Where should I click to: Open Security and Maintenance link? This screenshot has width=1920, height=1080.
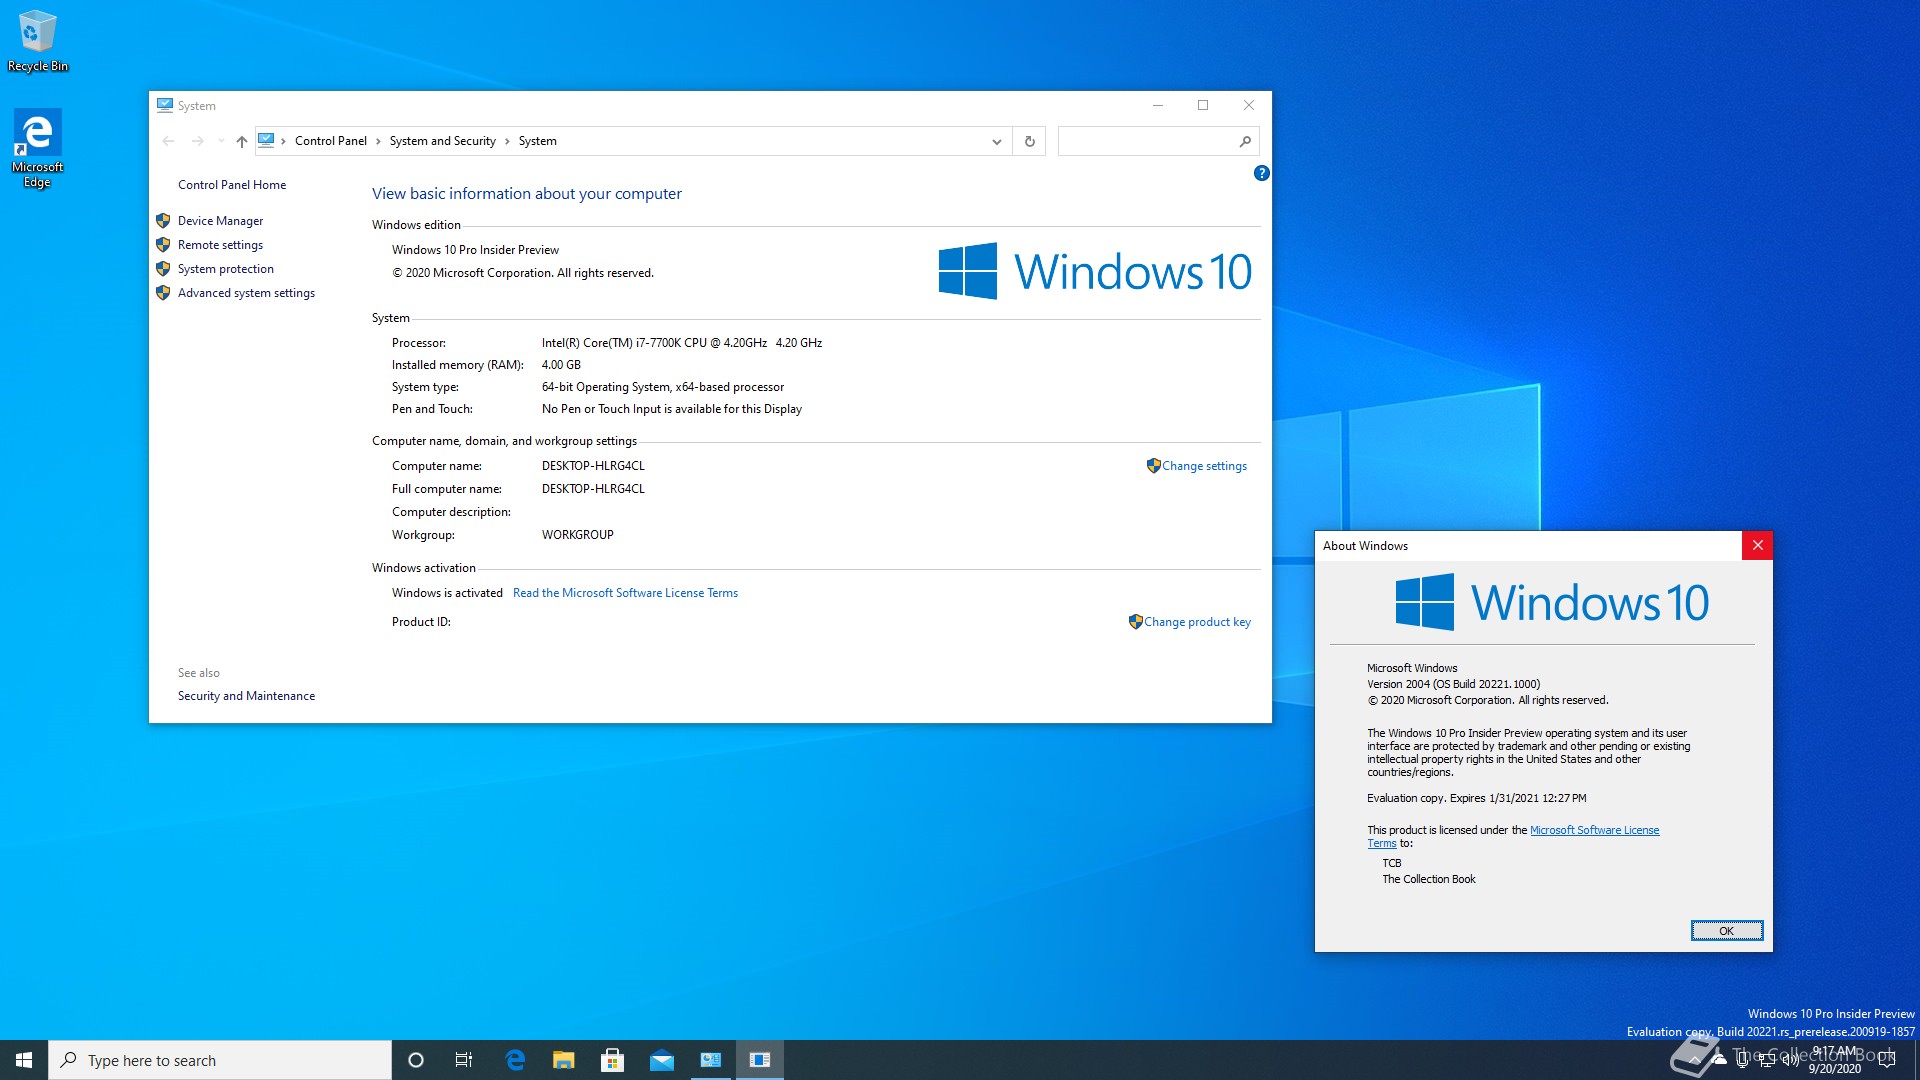(246, 696)
